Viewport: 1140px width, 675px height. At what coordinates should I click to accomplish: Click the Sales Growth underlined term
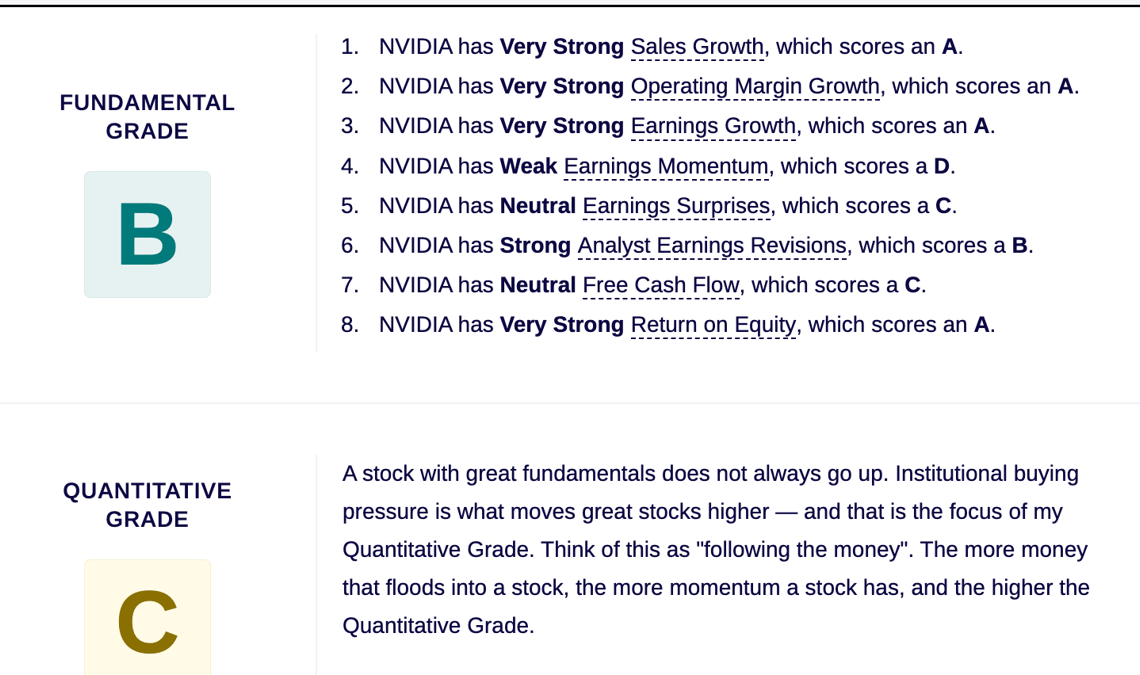(697, 47)
